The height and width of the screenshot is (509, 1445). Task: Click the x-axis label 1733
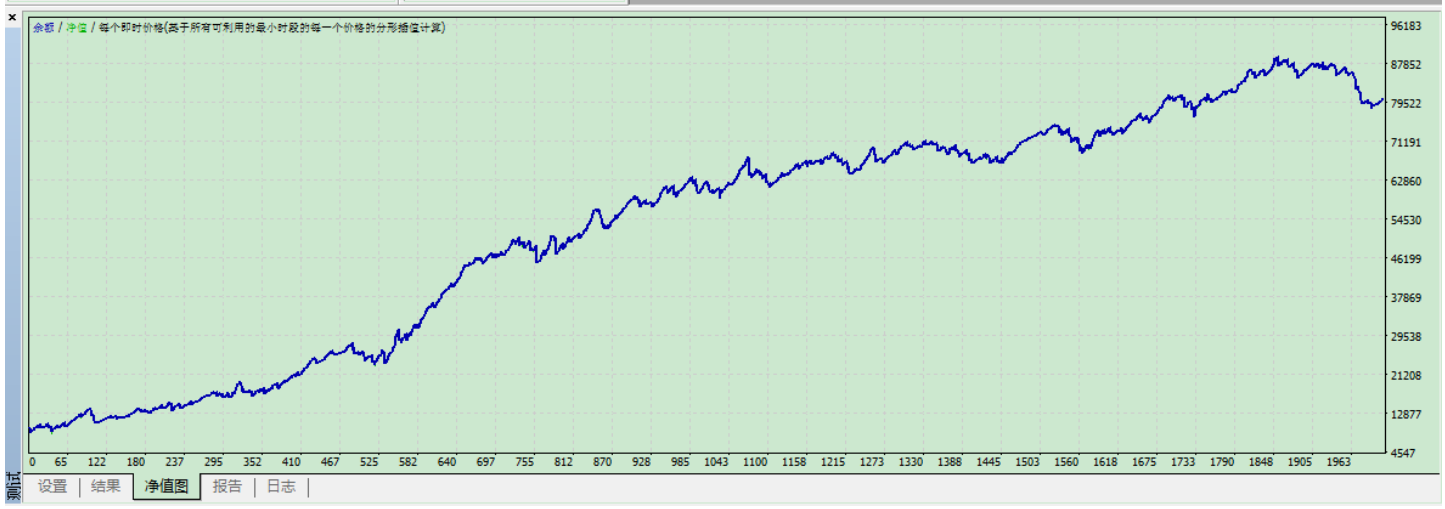click(x=1183, y=462)
